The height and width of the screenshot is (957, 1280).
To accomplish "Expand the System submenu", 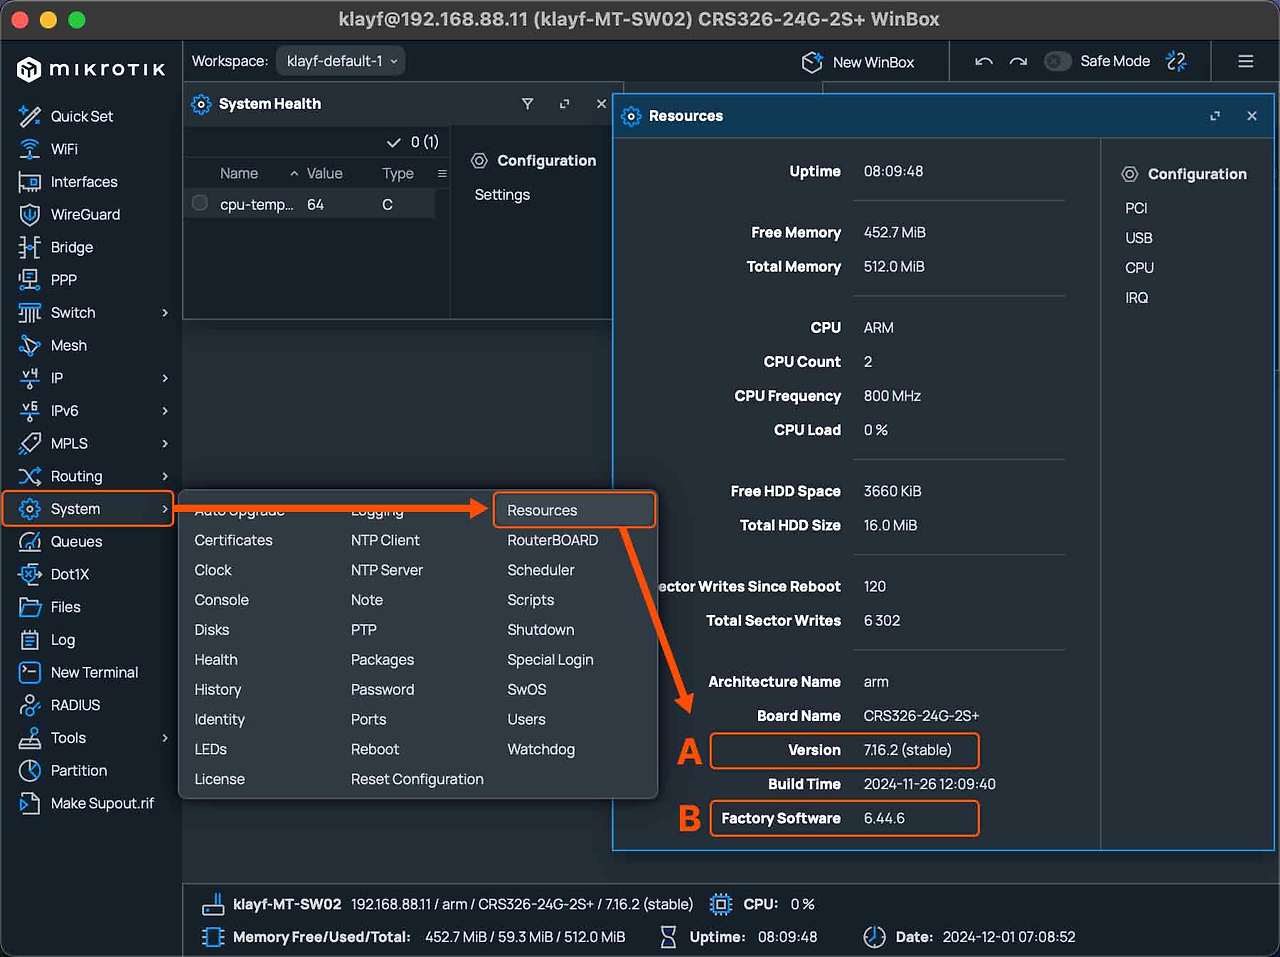I will 165,509.
